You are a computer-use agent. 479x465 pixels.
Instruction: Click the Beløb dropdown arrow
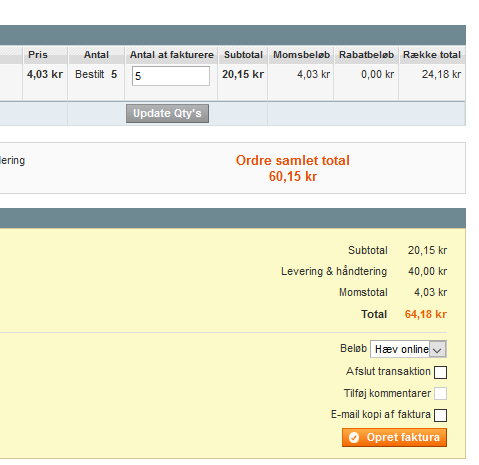click(x=438, y=349)
